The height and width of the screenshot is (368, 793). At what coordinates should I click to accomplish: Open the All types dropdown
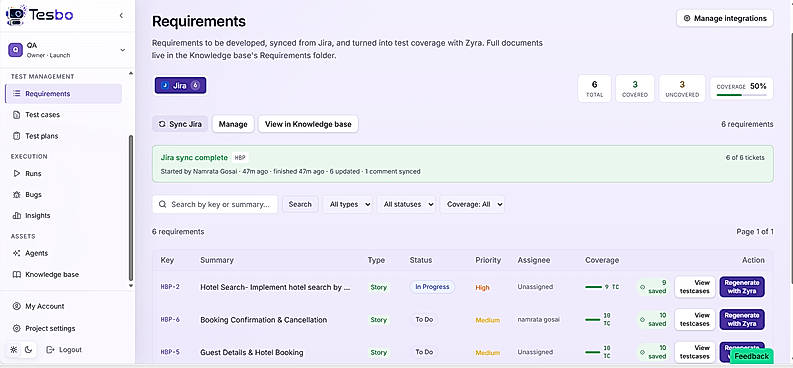pos(347,204)
